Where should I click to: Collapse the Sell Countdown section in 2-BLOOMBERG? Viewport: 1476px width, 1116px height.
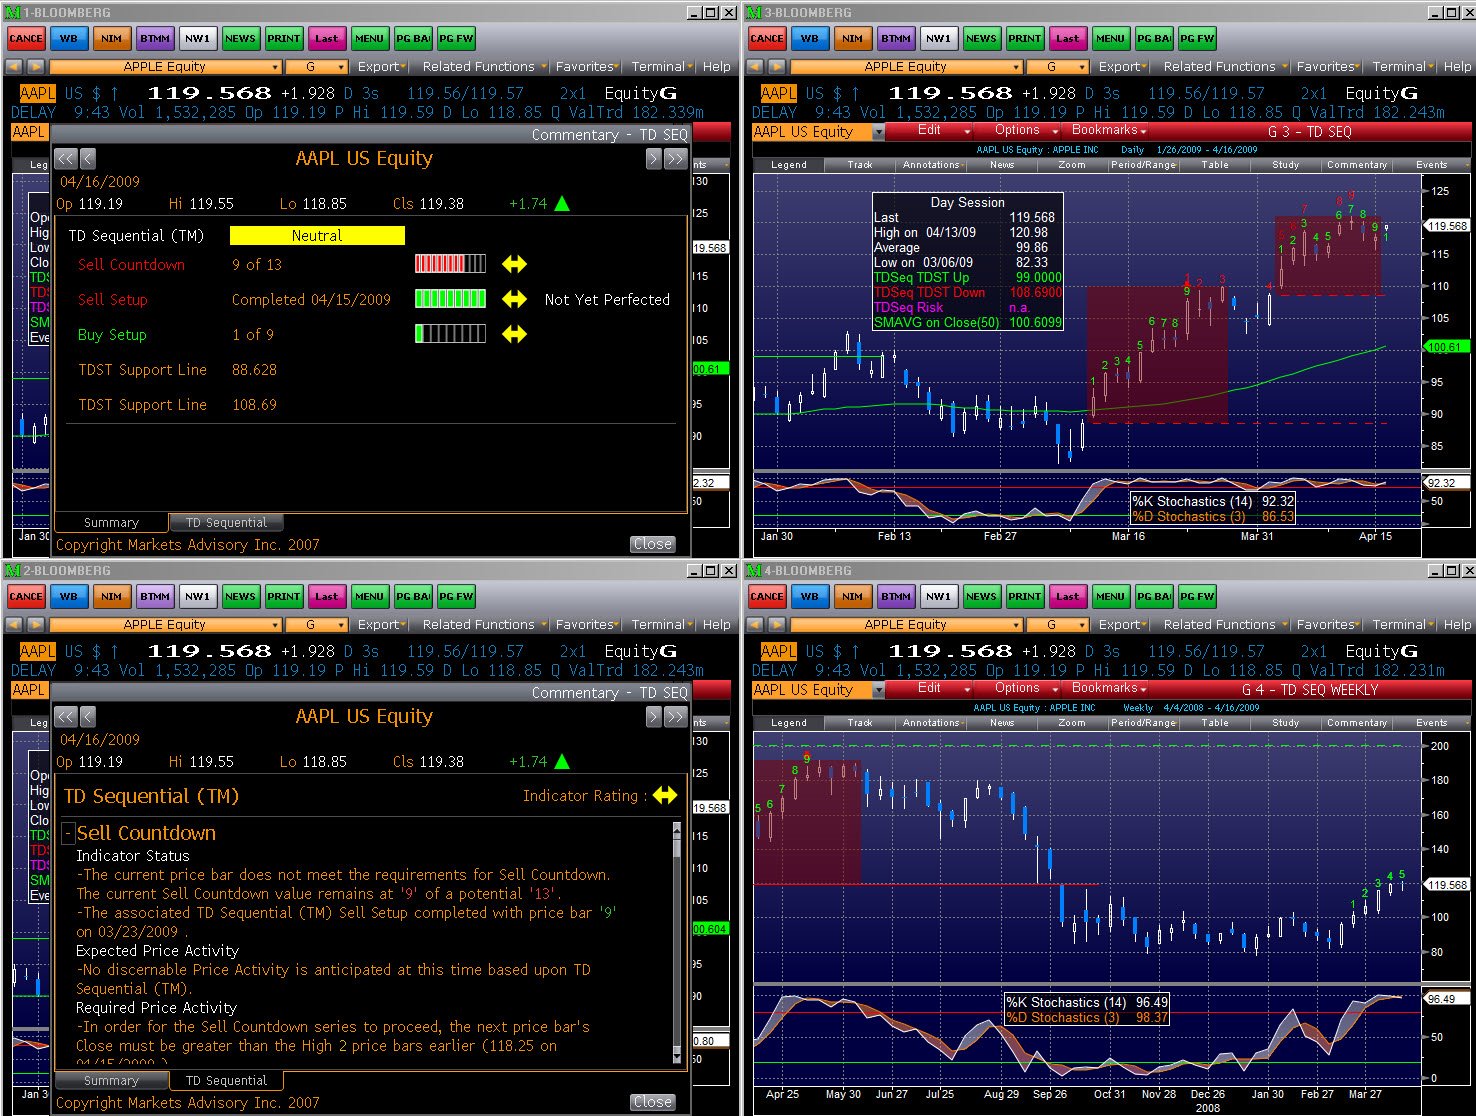(68, 833)
